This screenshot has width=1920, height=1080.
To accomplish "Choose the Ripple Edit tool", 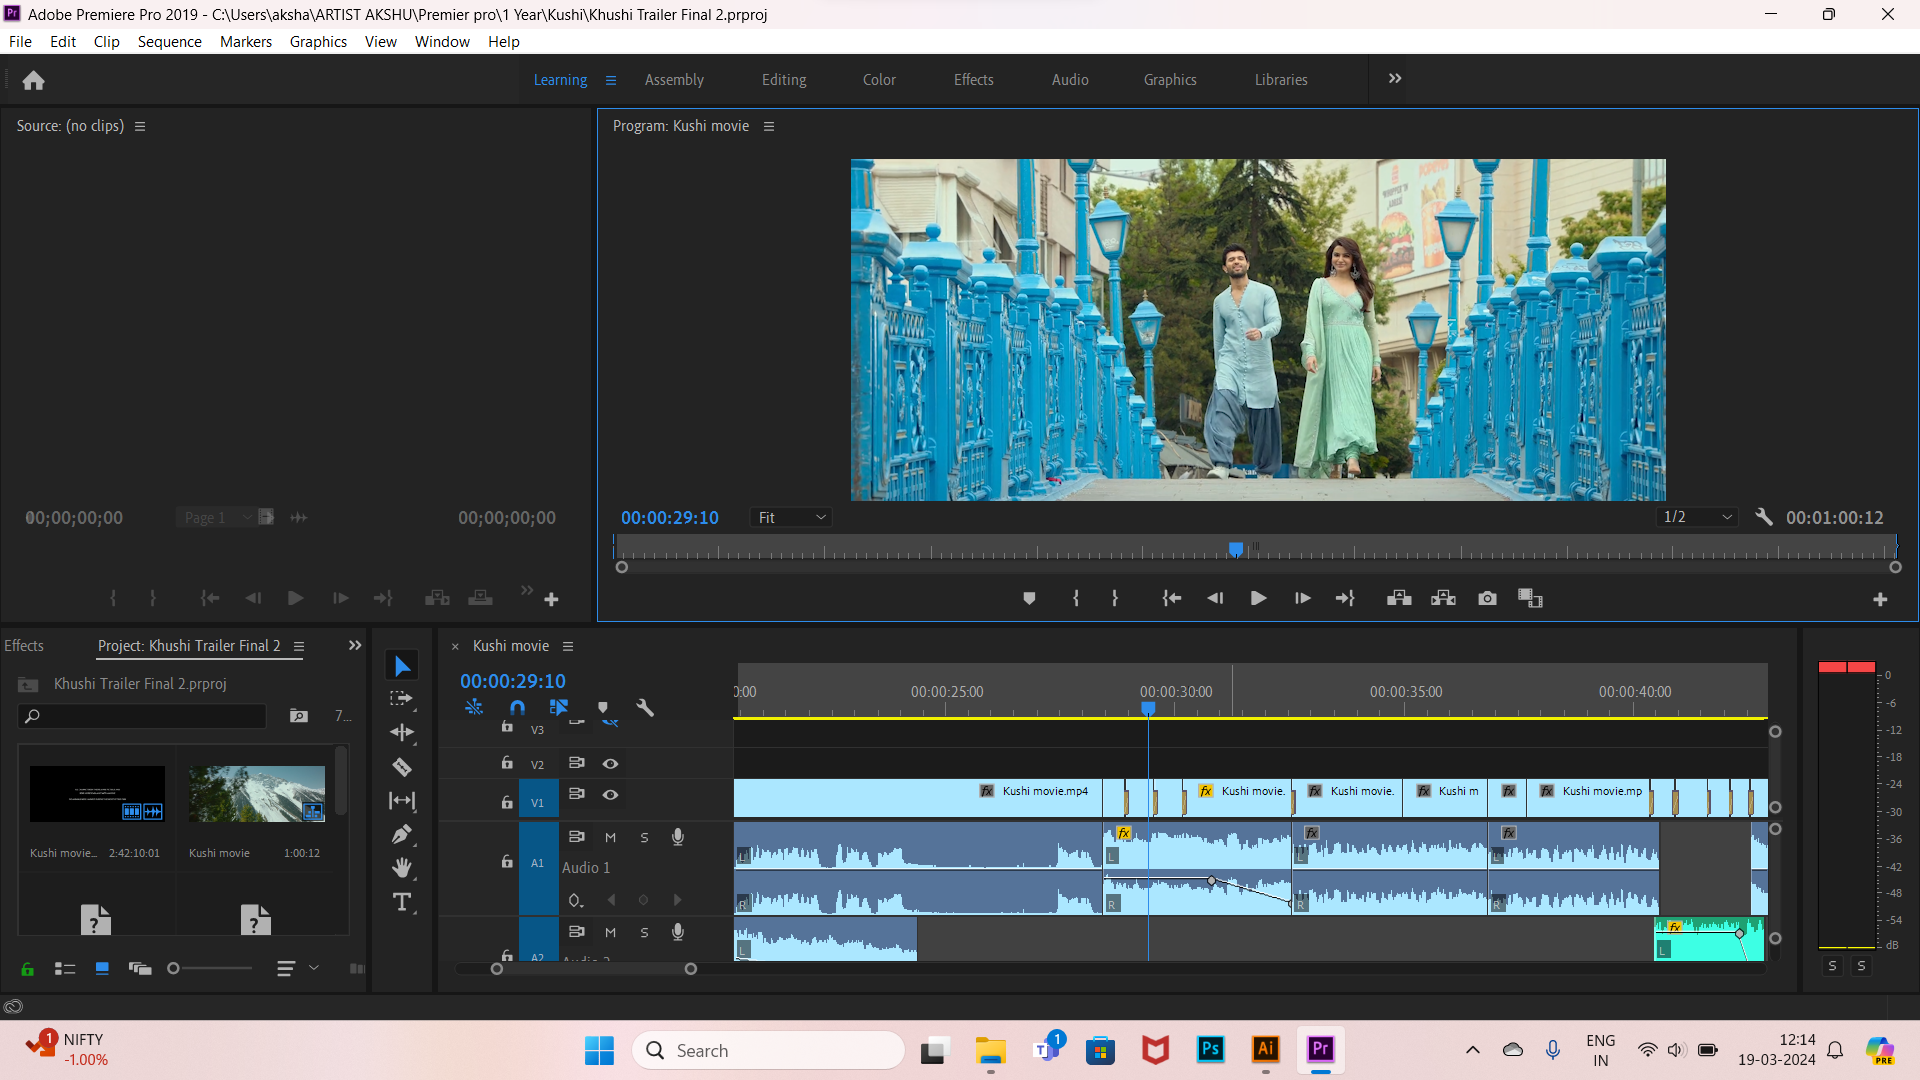I will pos(402,733).
